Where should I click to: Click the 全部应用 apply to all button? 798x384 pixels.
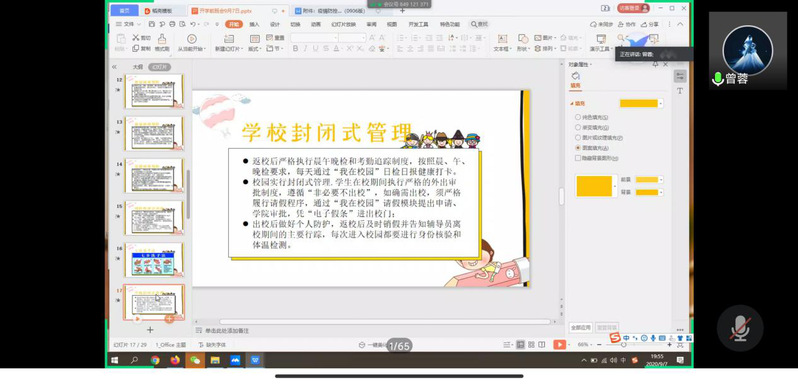pyautogui.click(x=581, y=327)
